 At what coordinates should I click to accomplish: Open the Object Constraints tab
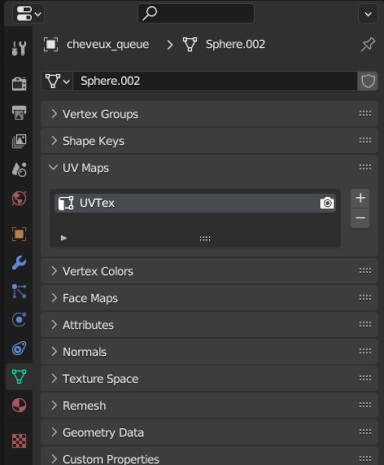[19, 348]
